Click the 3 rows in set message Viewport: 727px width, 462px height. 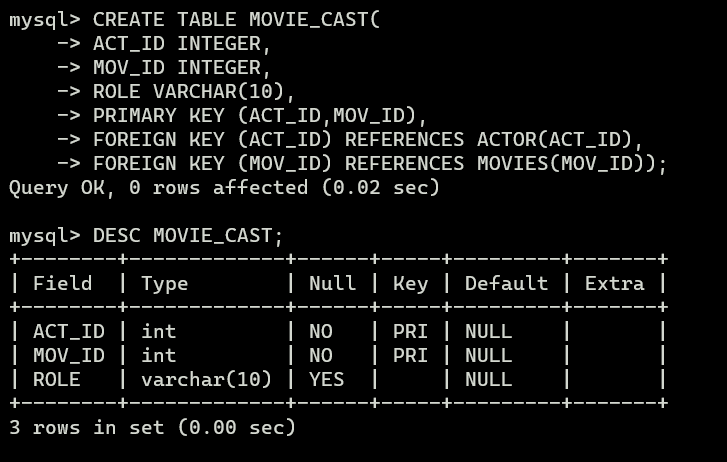(153, 428)
